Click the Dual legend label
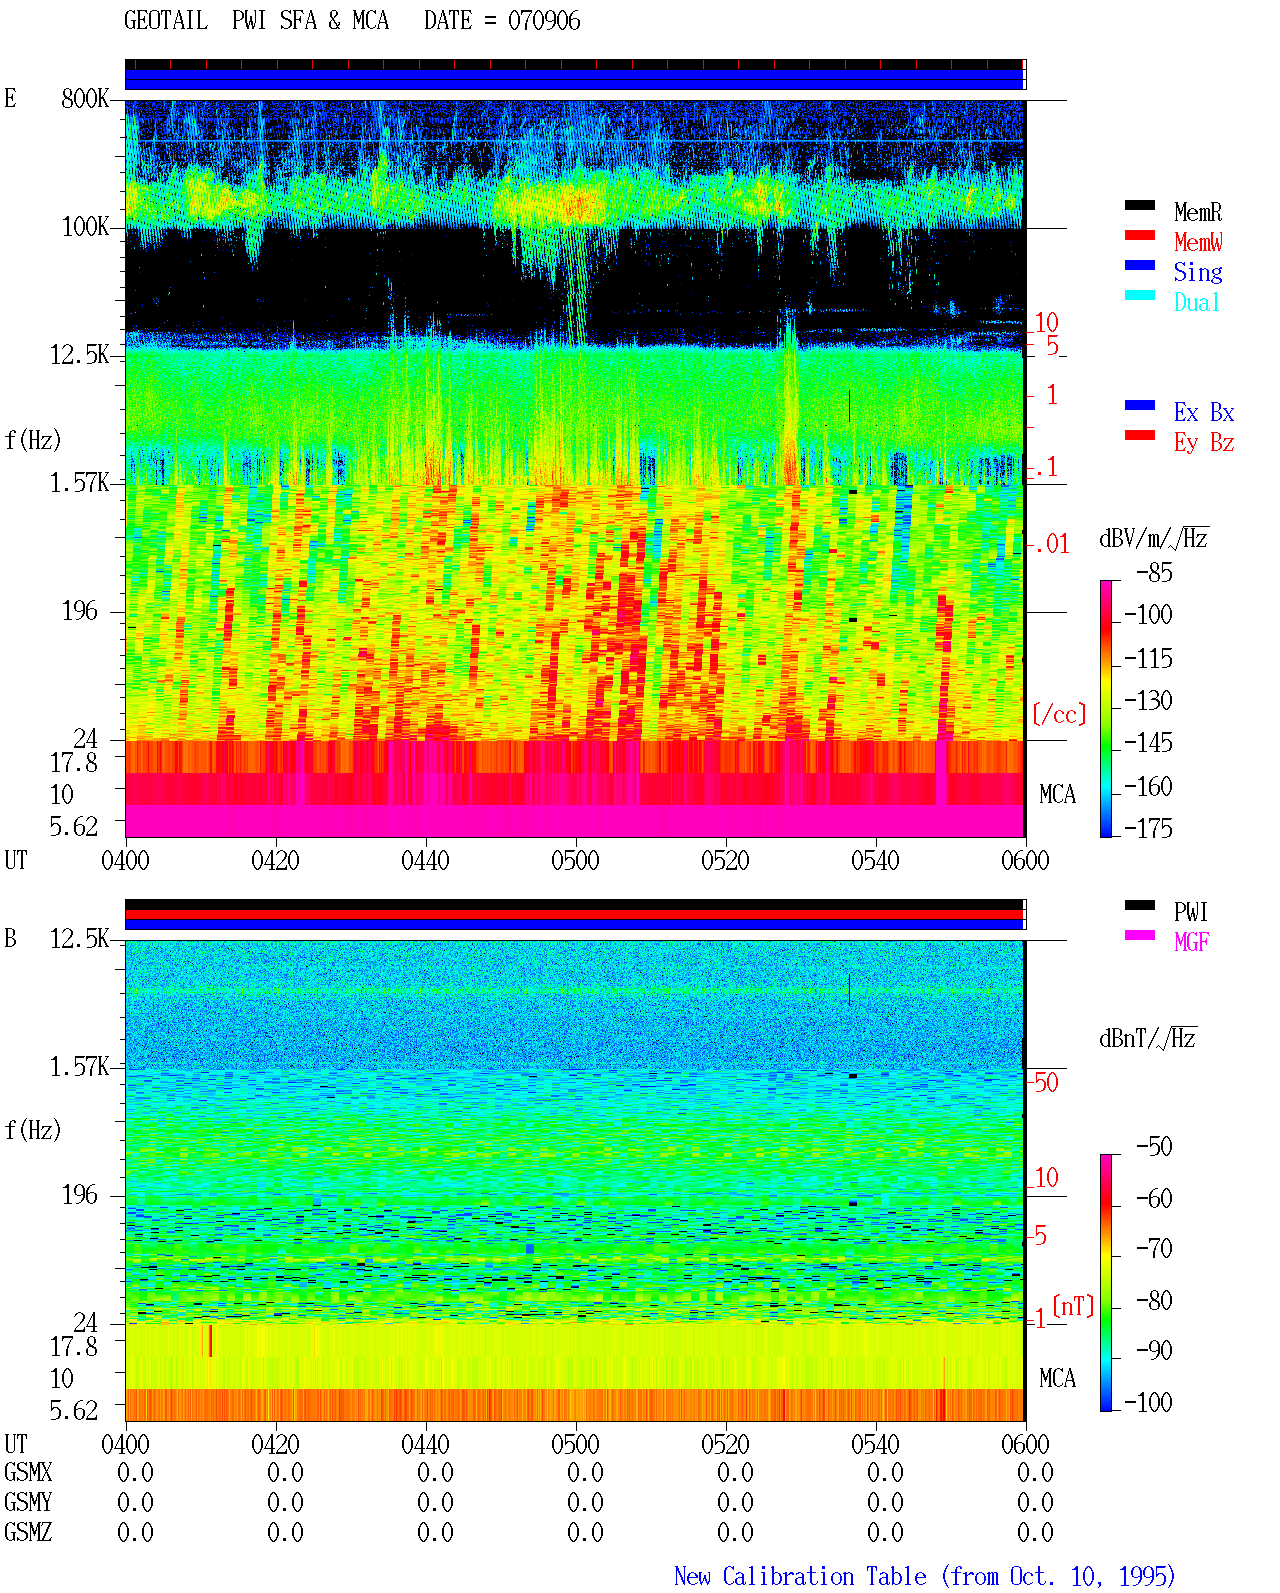Viewport: 1280px width, 1593px height. 1198,302
